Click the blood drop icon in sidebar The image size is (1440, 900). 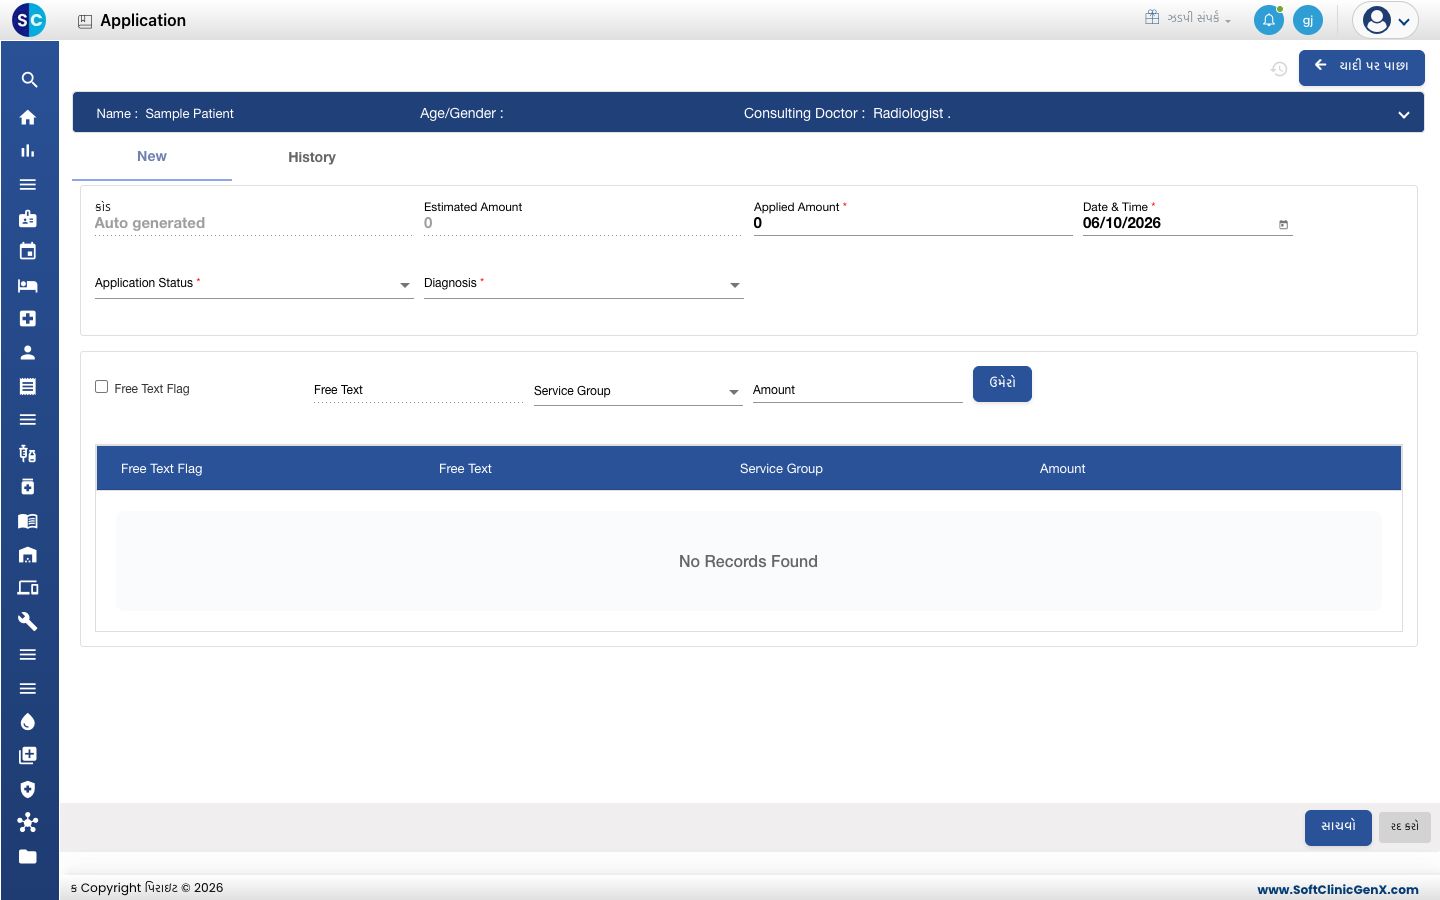[28, 722]
